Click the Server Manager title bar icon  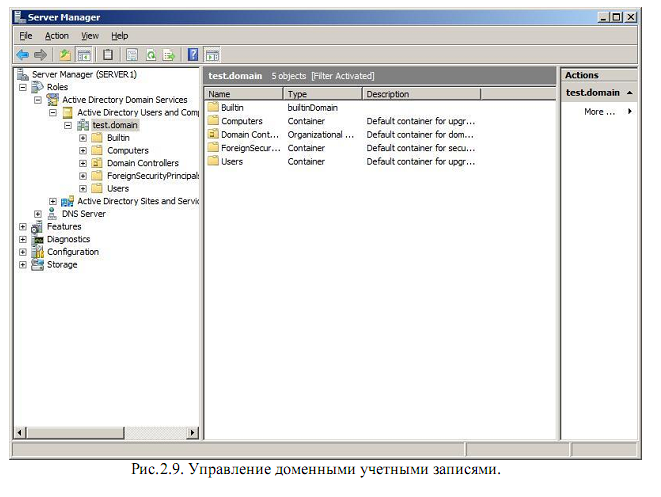tap(19, 17)
